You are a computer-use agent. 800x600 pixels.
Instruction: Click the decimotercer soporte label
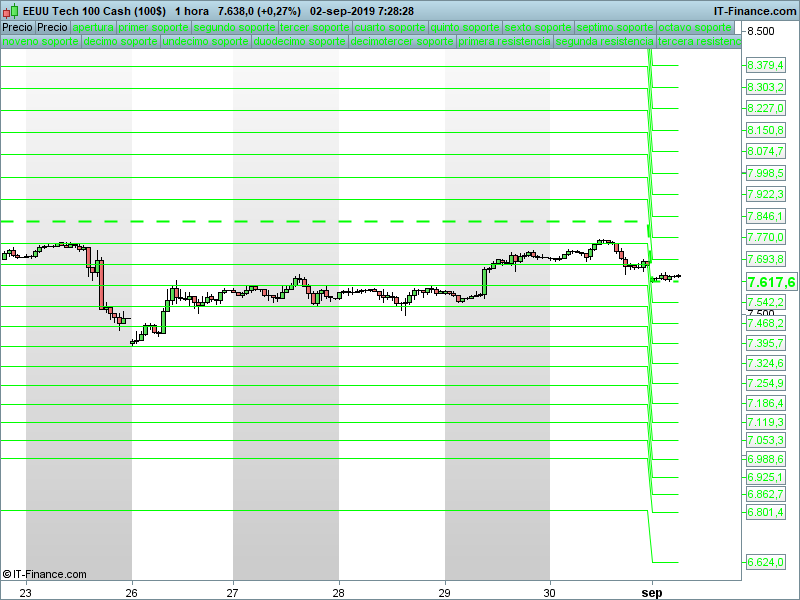click(x=402, y=41)
